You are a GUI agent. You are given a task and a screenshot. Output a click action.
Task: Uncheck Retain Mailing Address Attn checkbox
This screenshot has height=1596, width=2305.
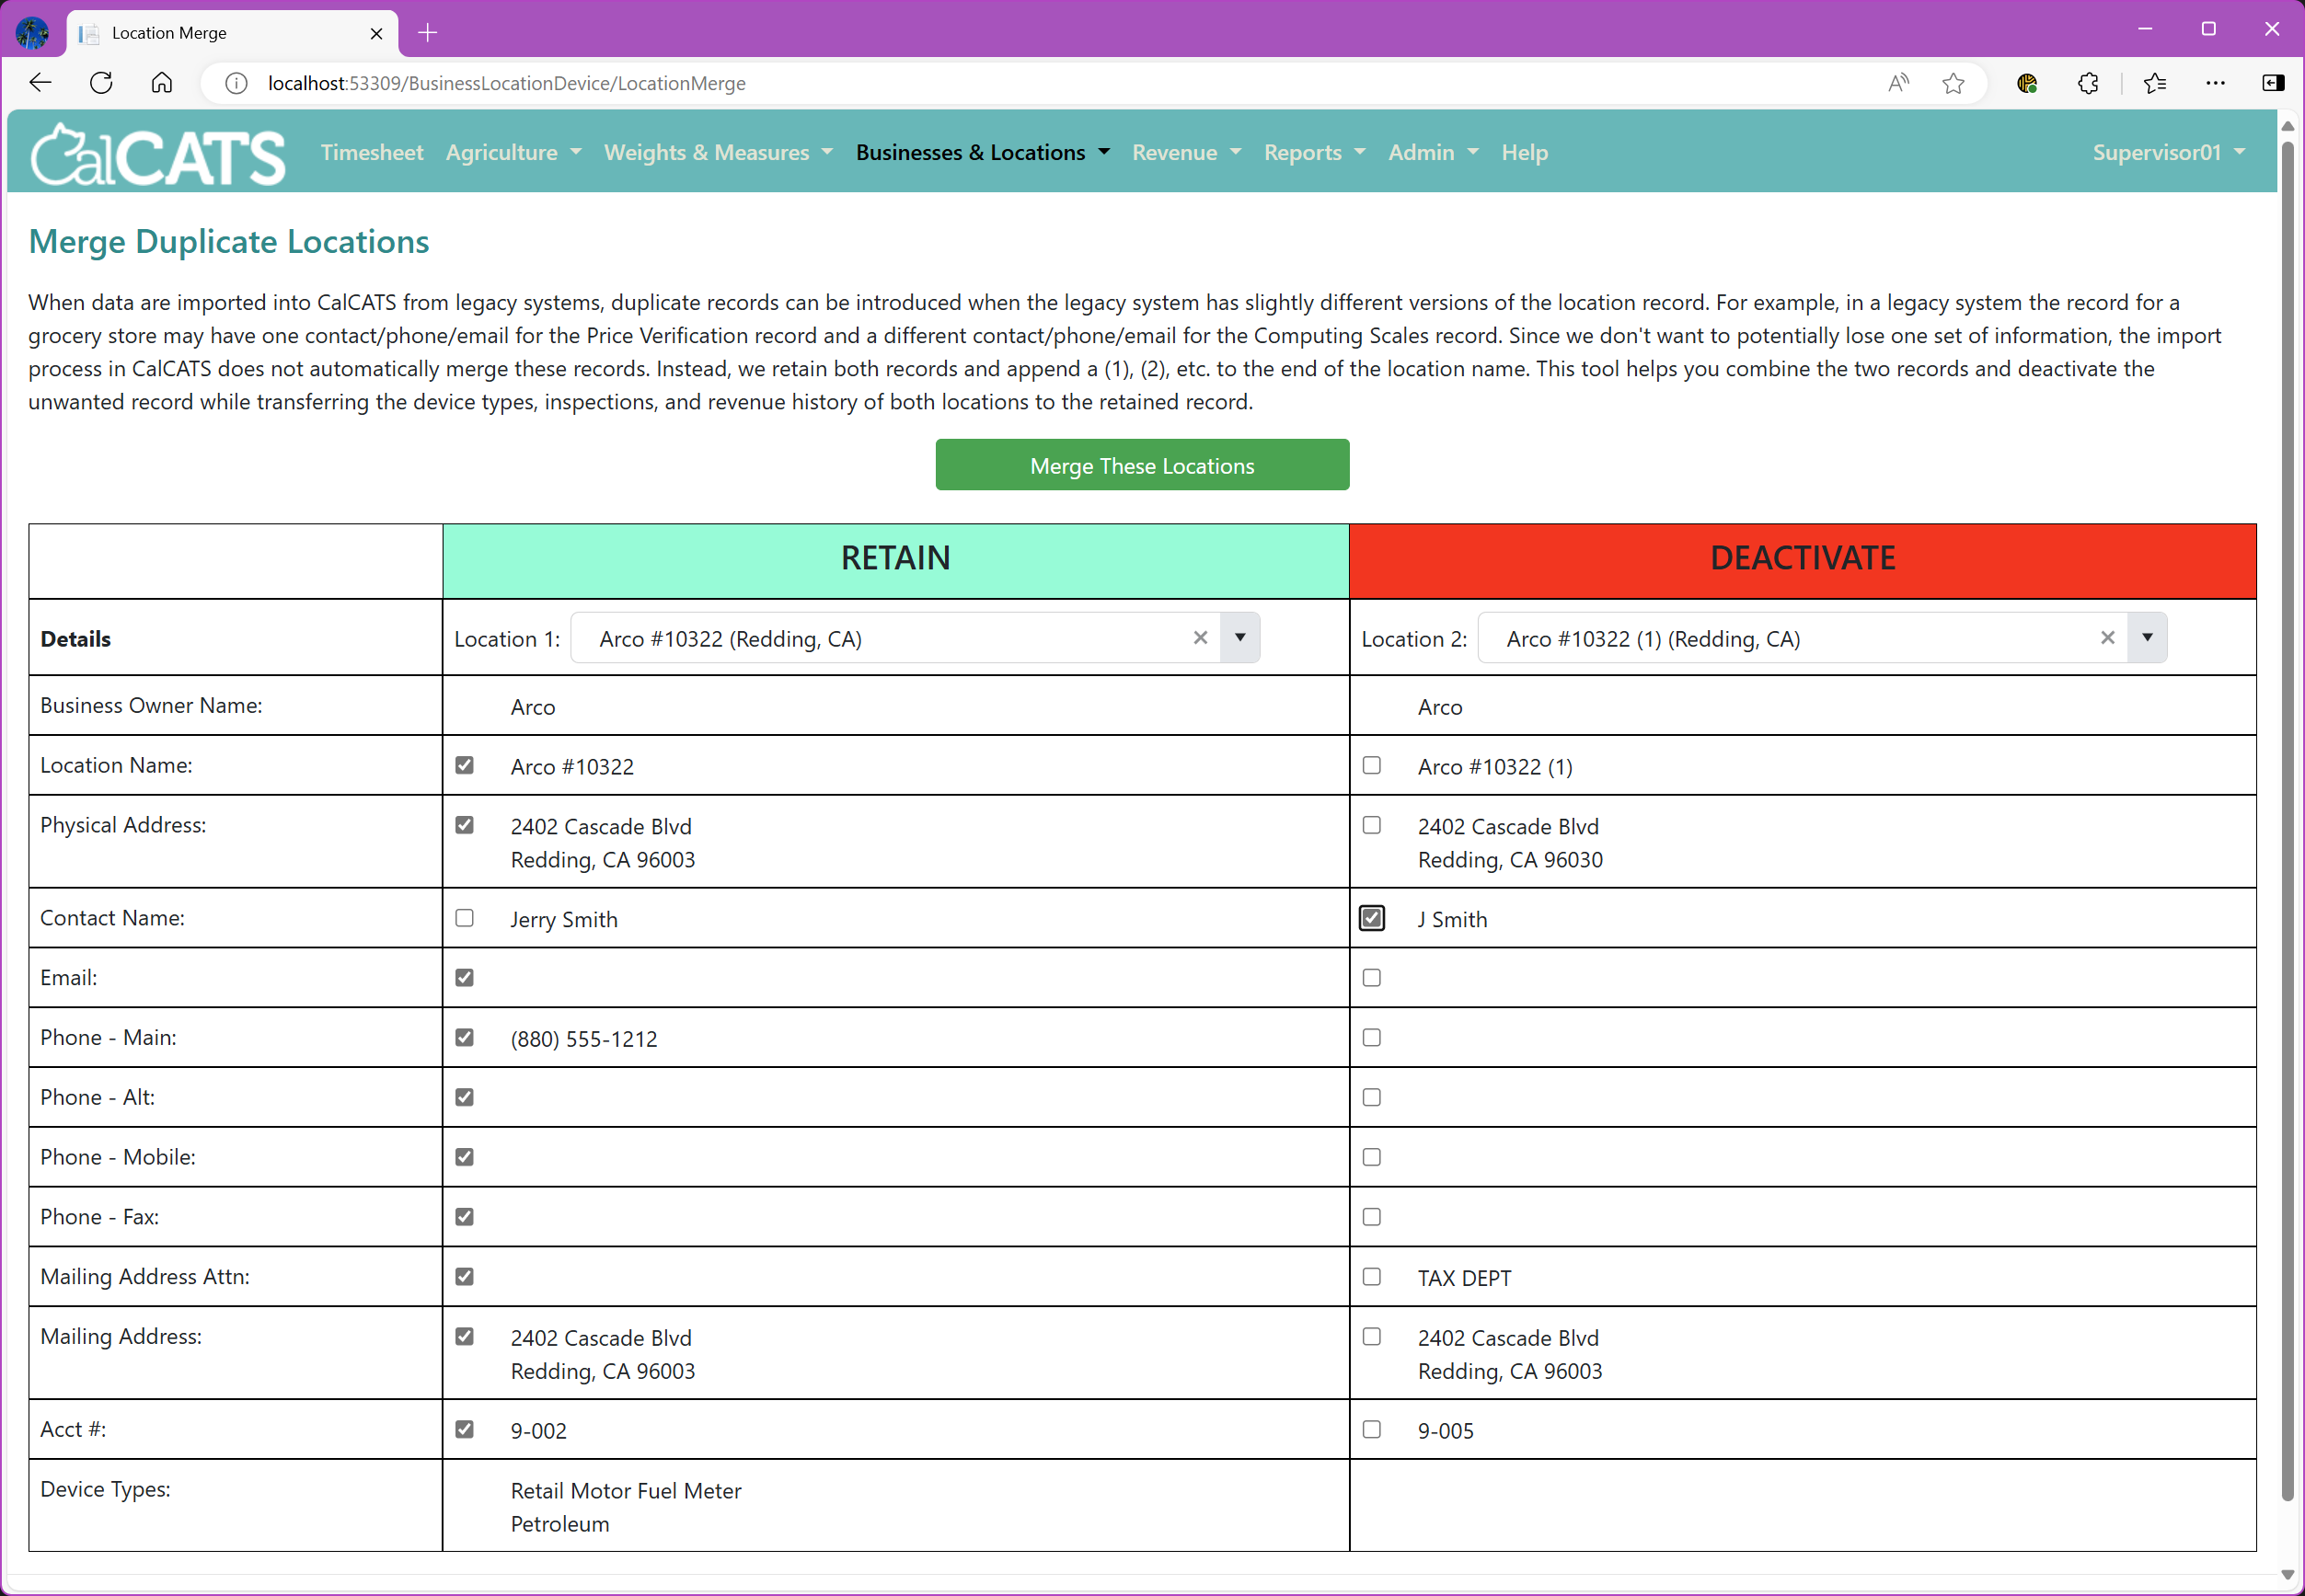pyautogui.click(x=464, y=1277)
